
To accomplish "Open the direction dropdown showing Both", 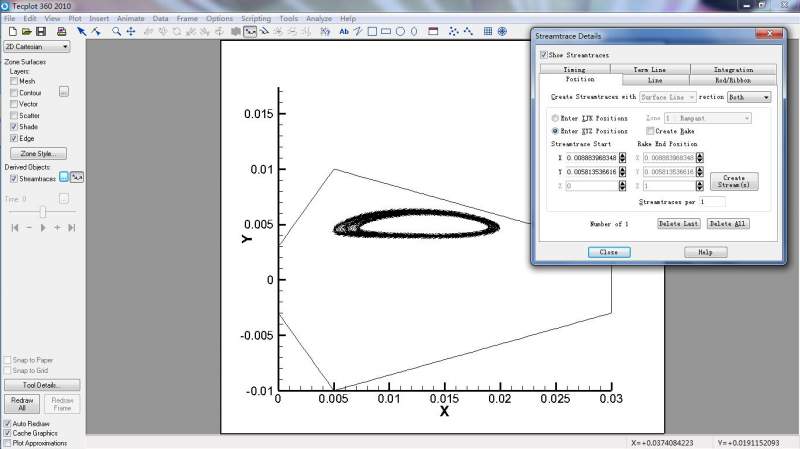I will (x=748, y=97).
